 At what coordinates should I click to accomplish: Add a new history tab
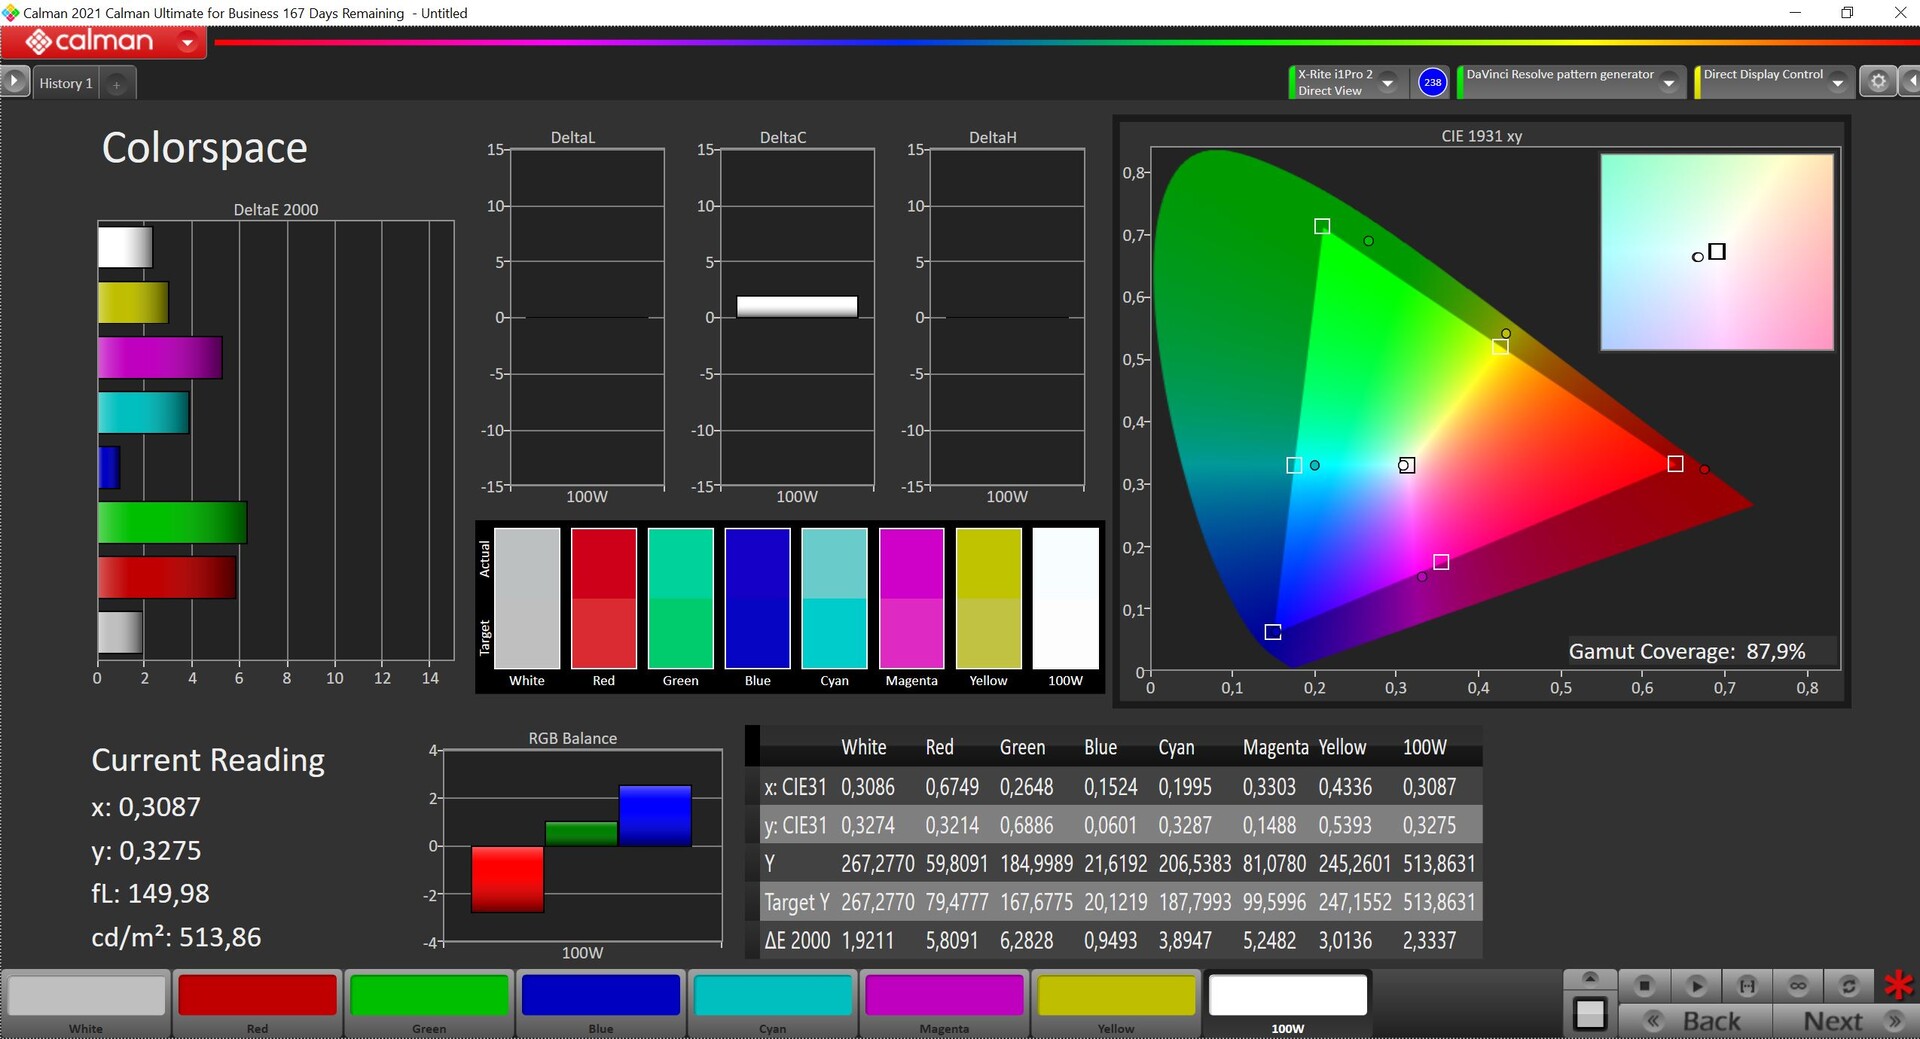(116, 84)
